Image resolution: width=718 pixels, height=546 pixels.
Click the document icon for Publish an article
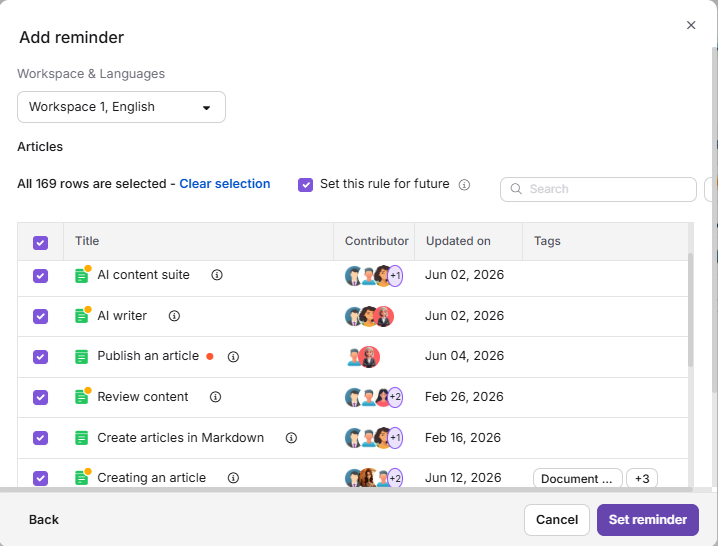[82, 356]
